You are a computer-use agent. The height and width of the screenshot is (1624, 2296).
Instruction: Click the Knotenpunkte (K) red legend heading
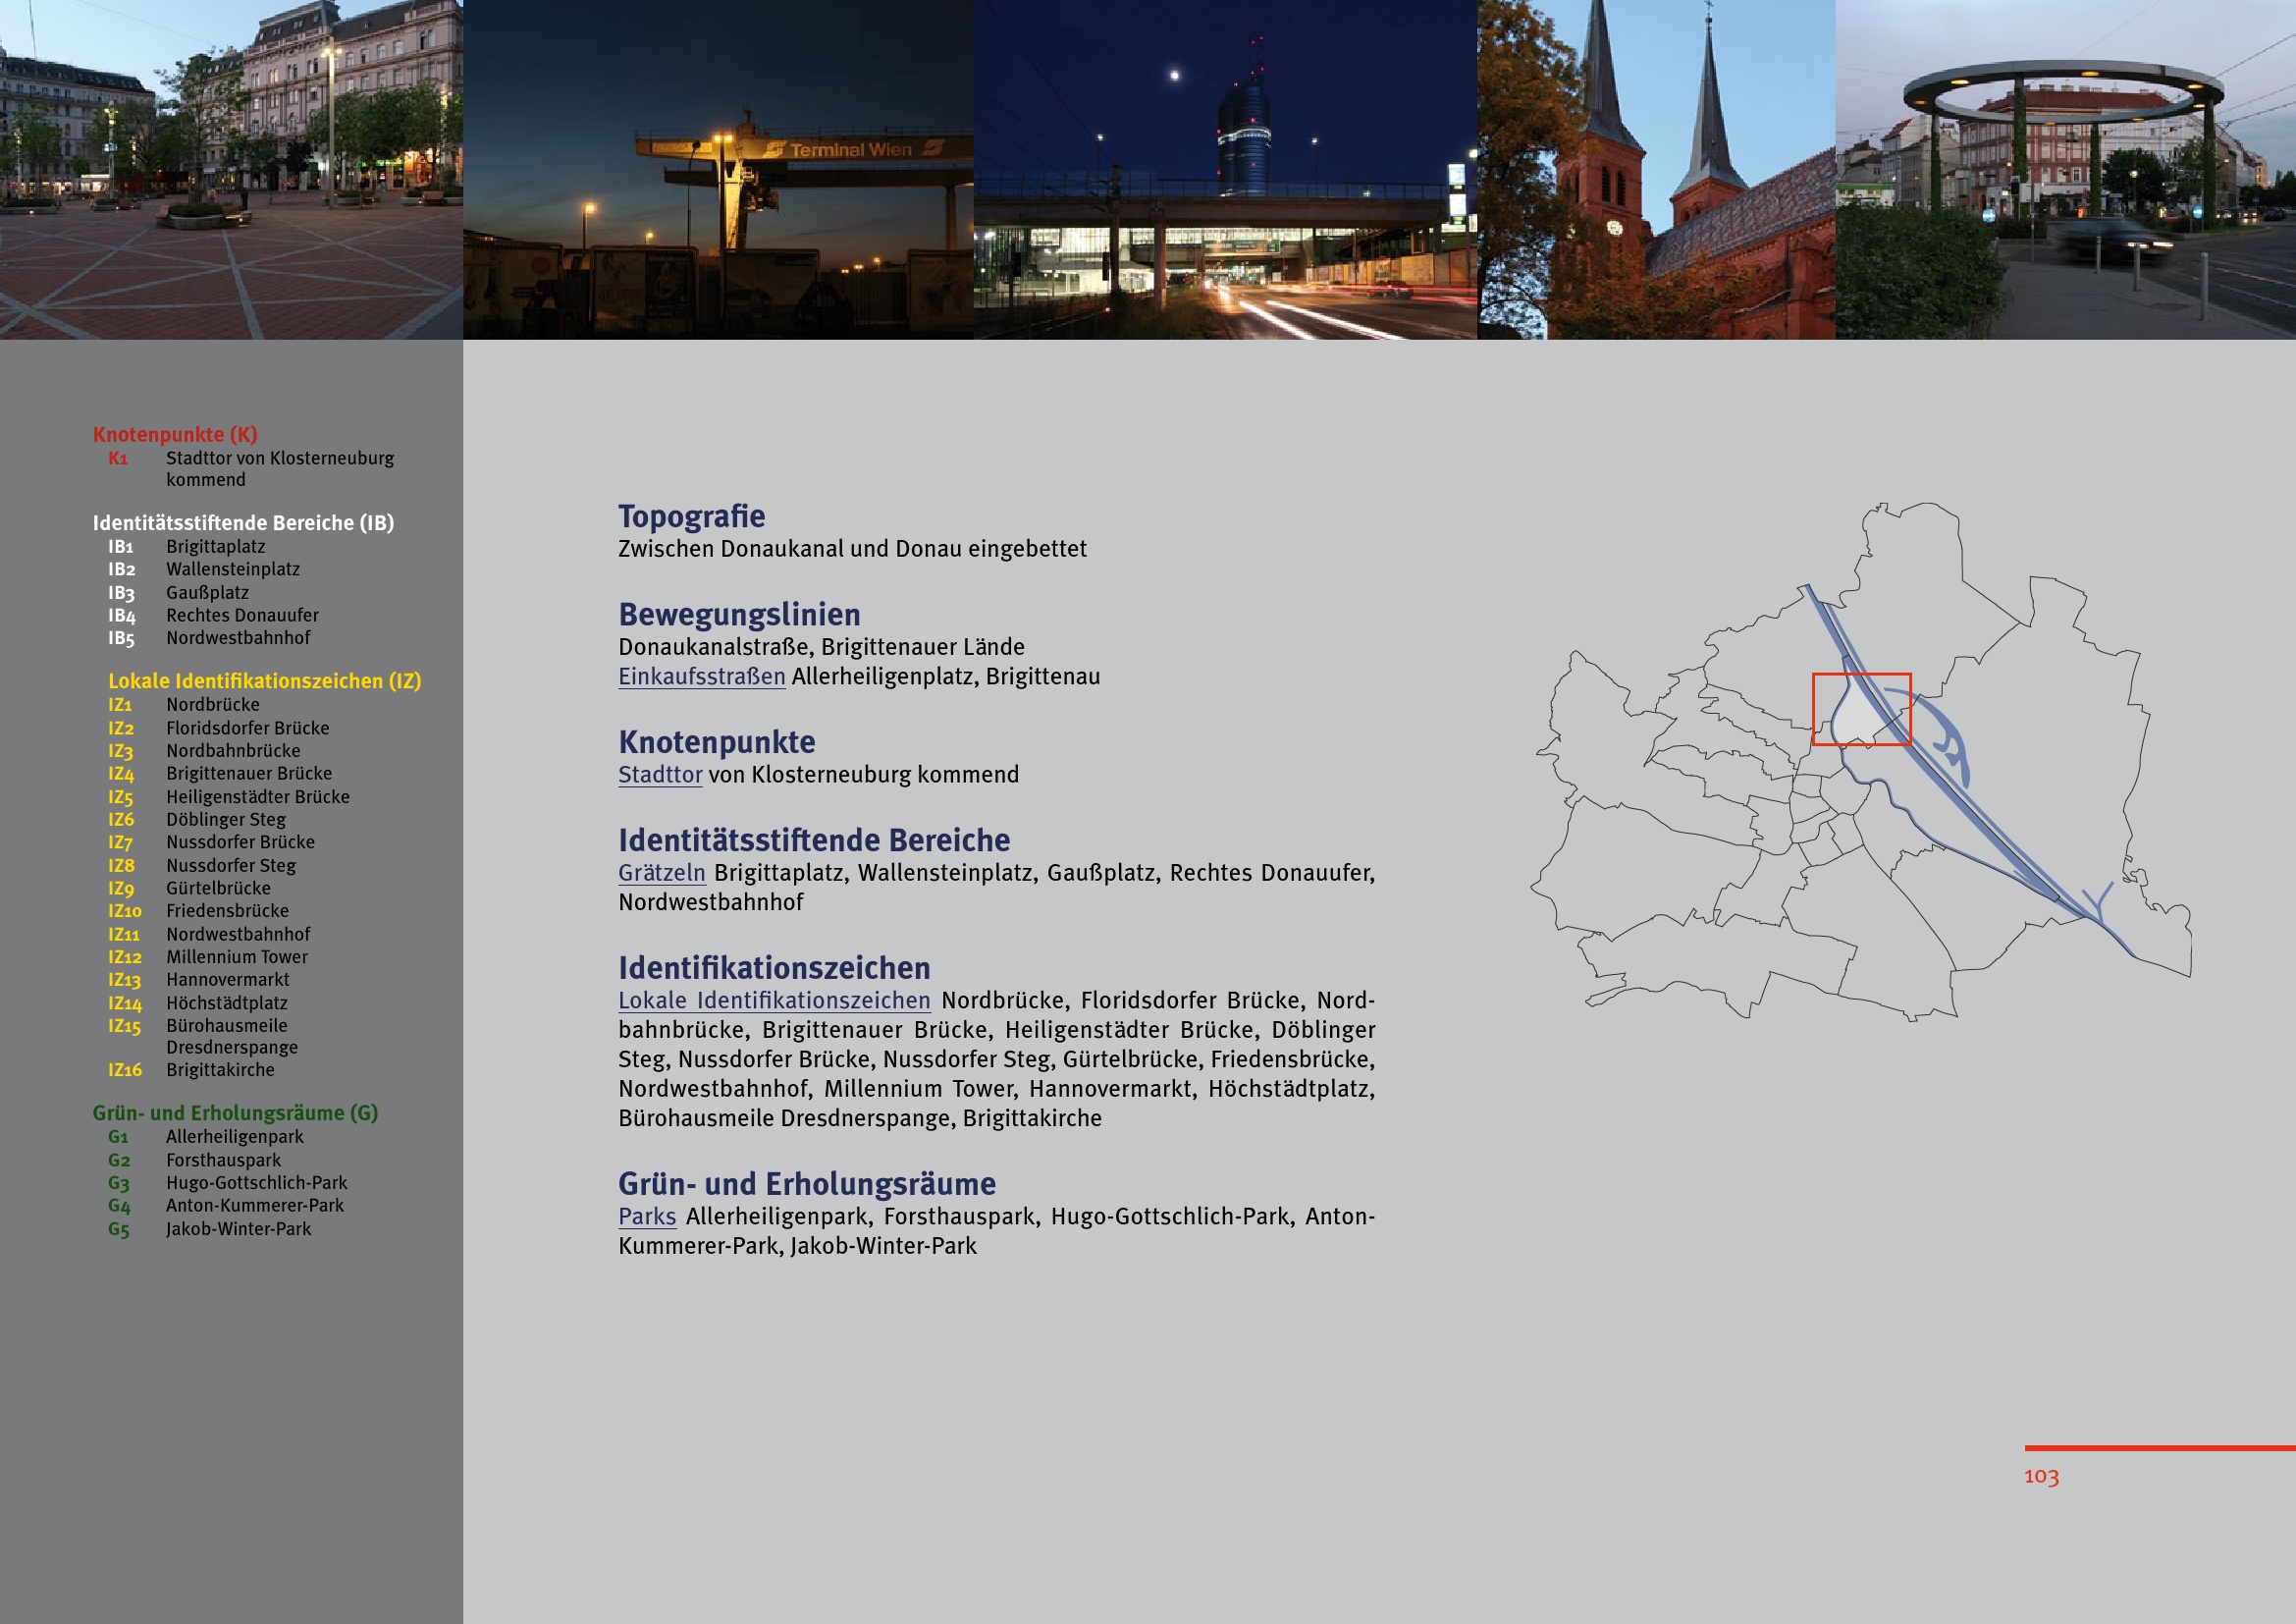click(x=175, y=434)
